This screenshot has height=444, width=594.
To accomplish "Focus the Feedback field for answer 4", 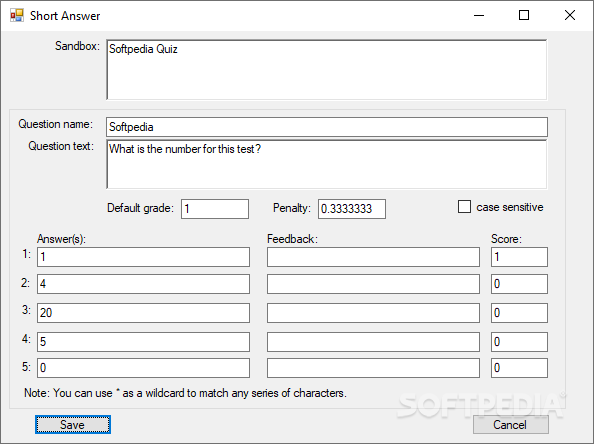I will point(373,342).
